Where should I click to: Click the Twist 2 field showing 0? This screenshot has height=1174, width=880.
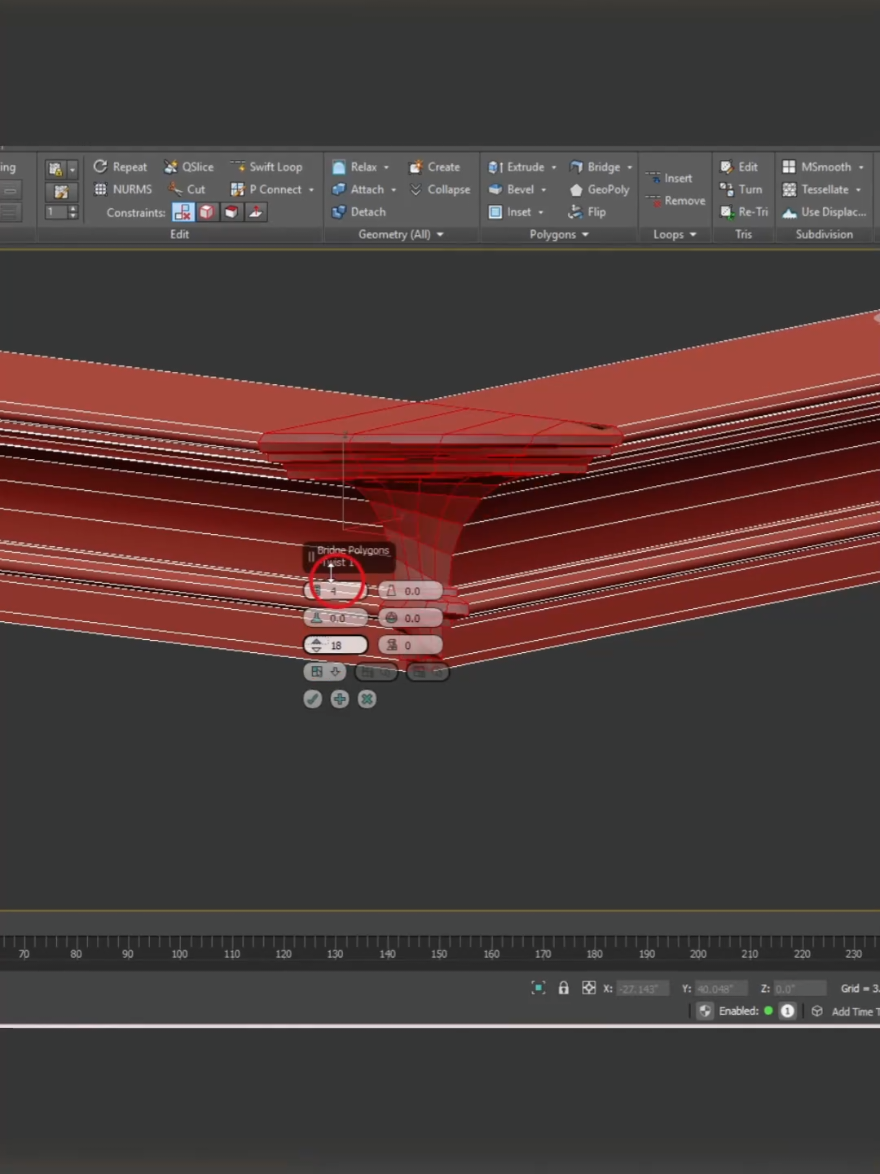coord(410,645)
